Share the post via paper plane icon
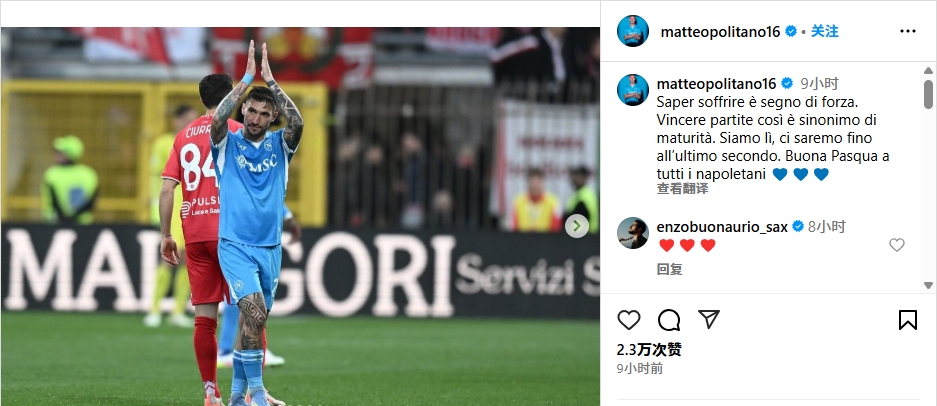937x406 pixels. tap(709, 319)
